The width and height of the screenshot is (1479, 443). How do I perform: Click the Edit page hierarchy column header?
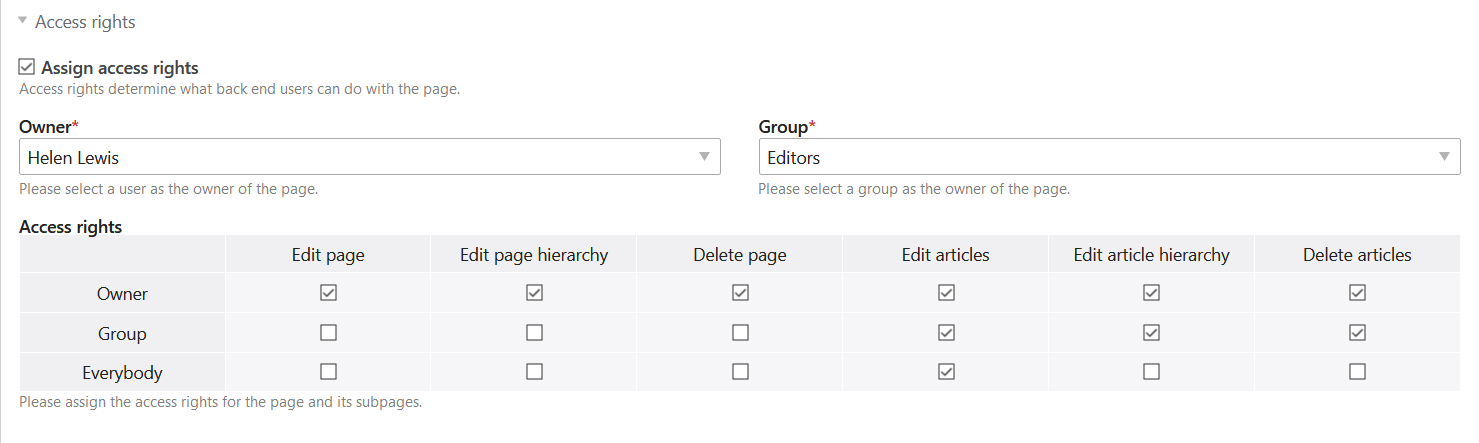534,255
